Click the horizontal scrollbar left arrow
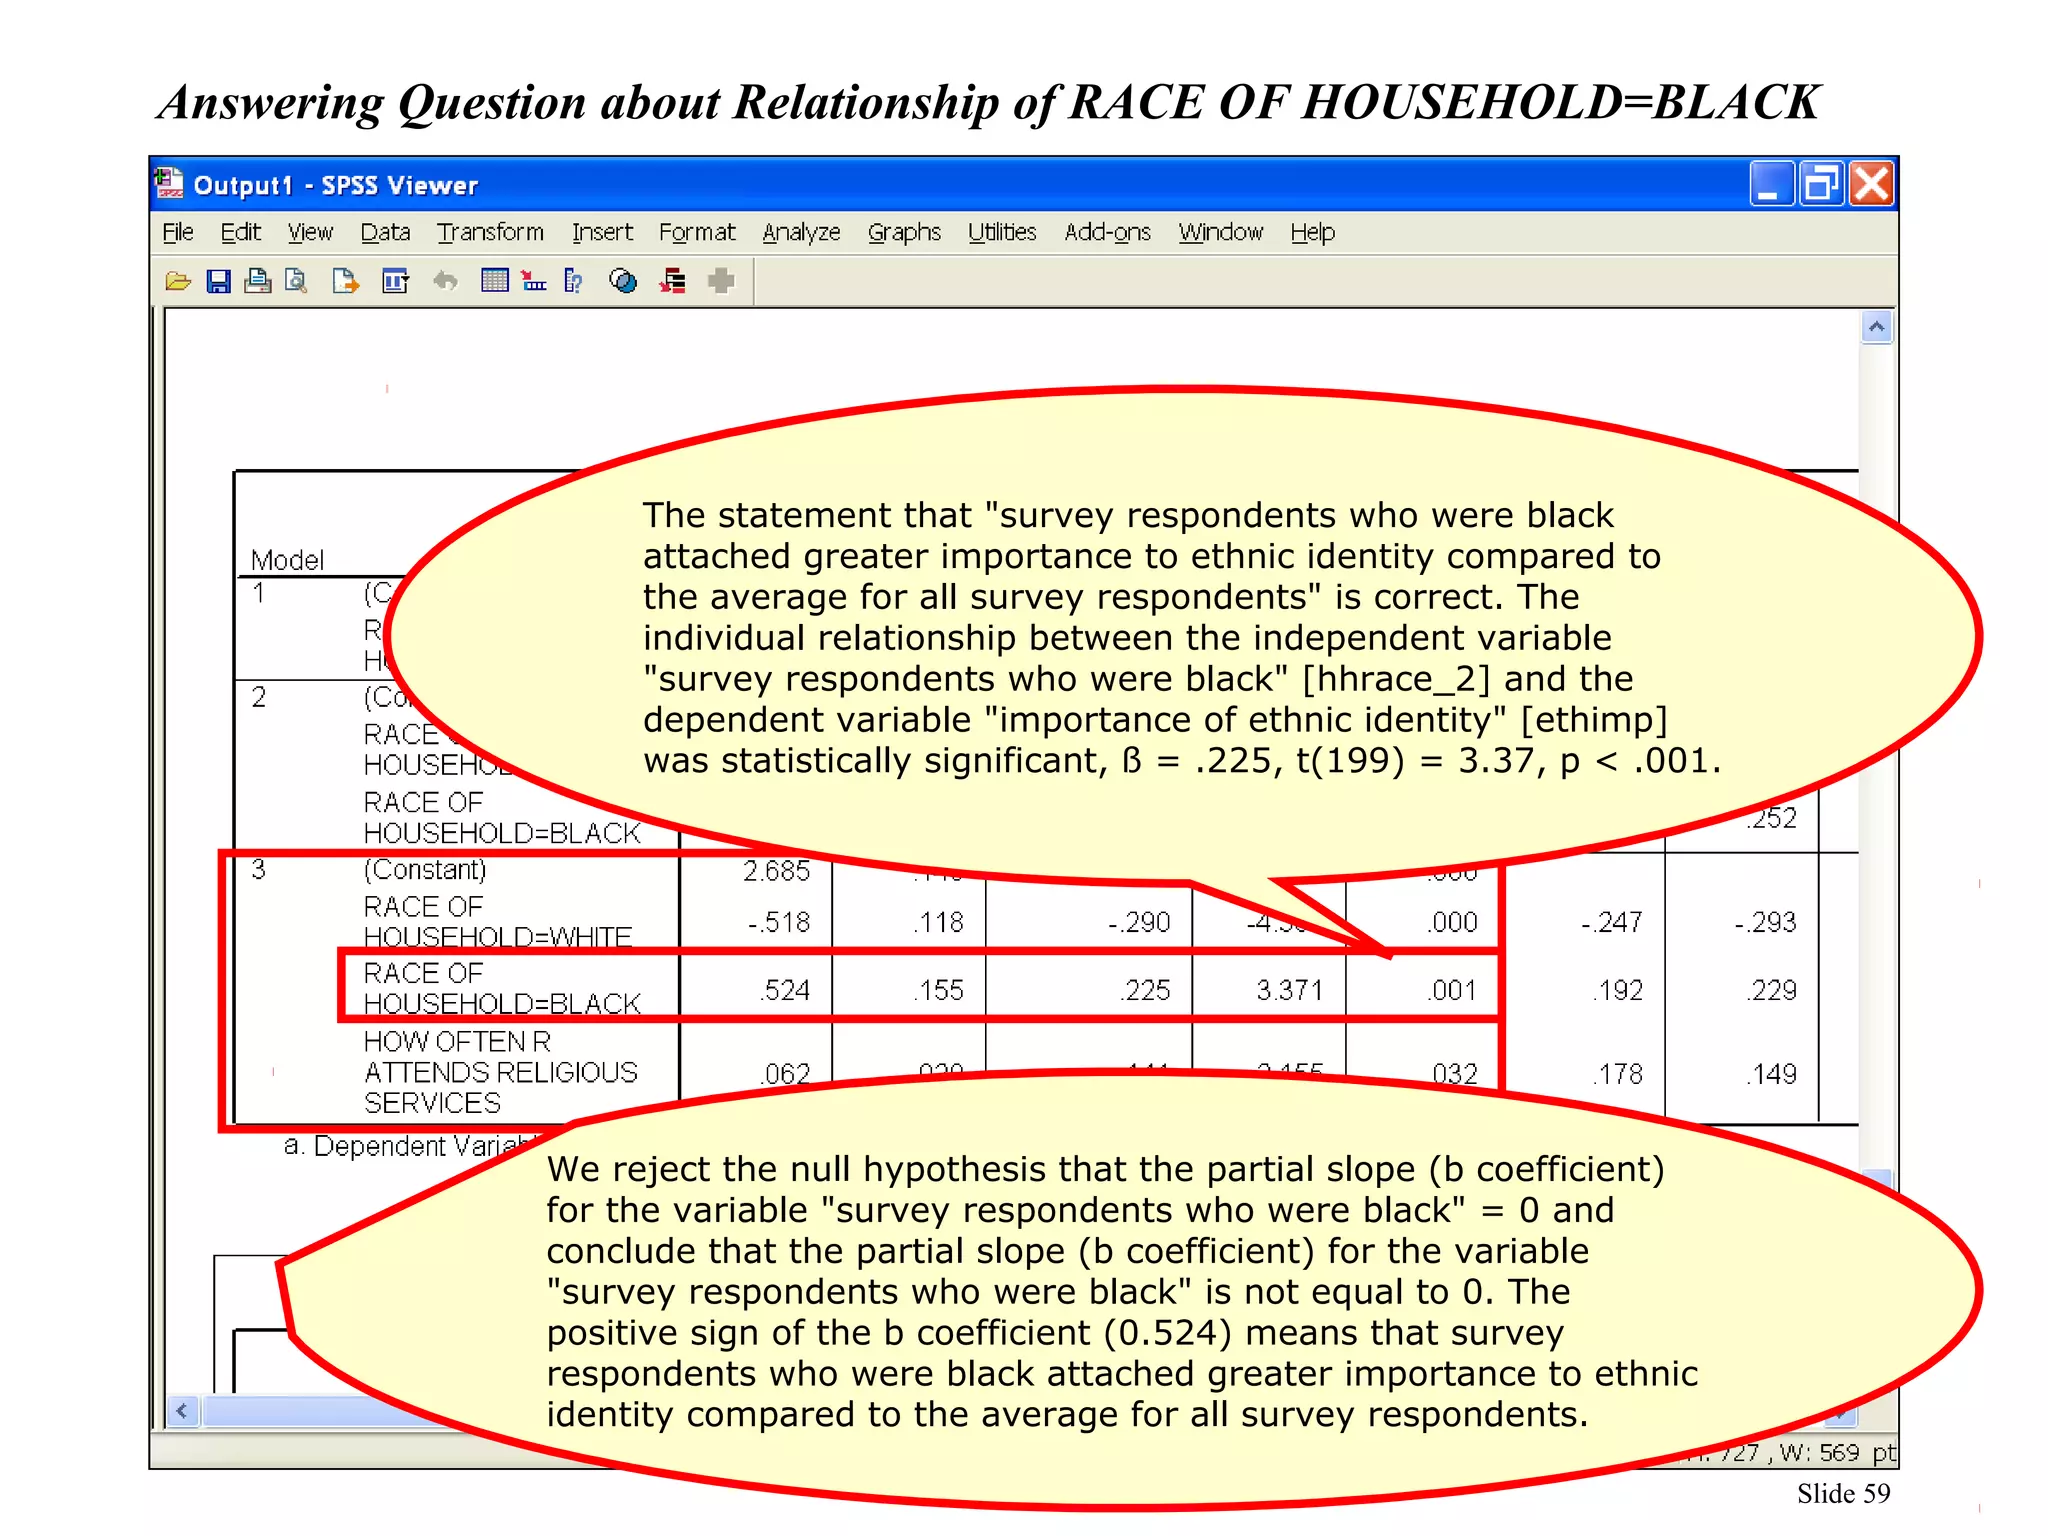2048x1536 pixels. coord(182,1411)
